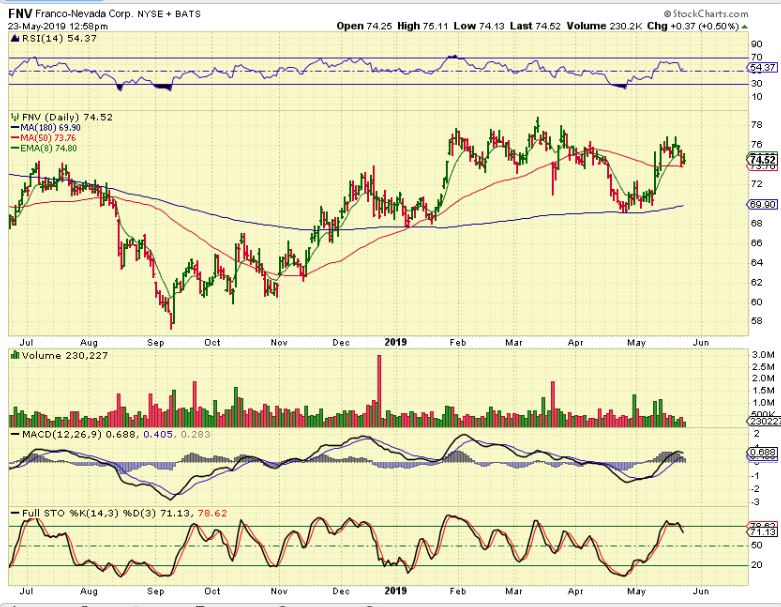This screenshot has width=781, height=607.
Task: Click the tallest red volume spike bar
Action: [x=378, y=390]
